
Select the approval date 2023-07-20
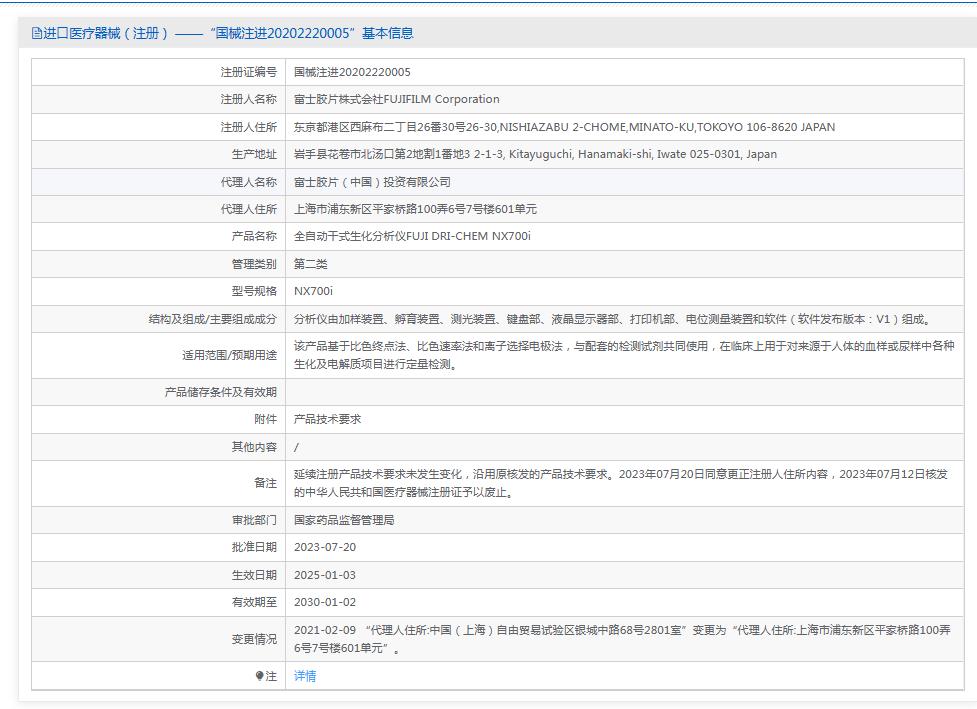[x=324, y=547]
